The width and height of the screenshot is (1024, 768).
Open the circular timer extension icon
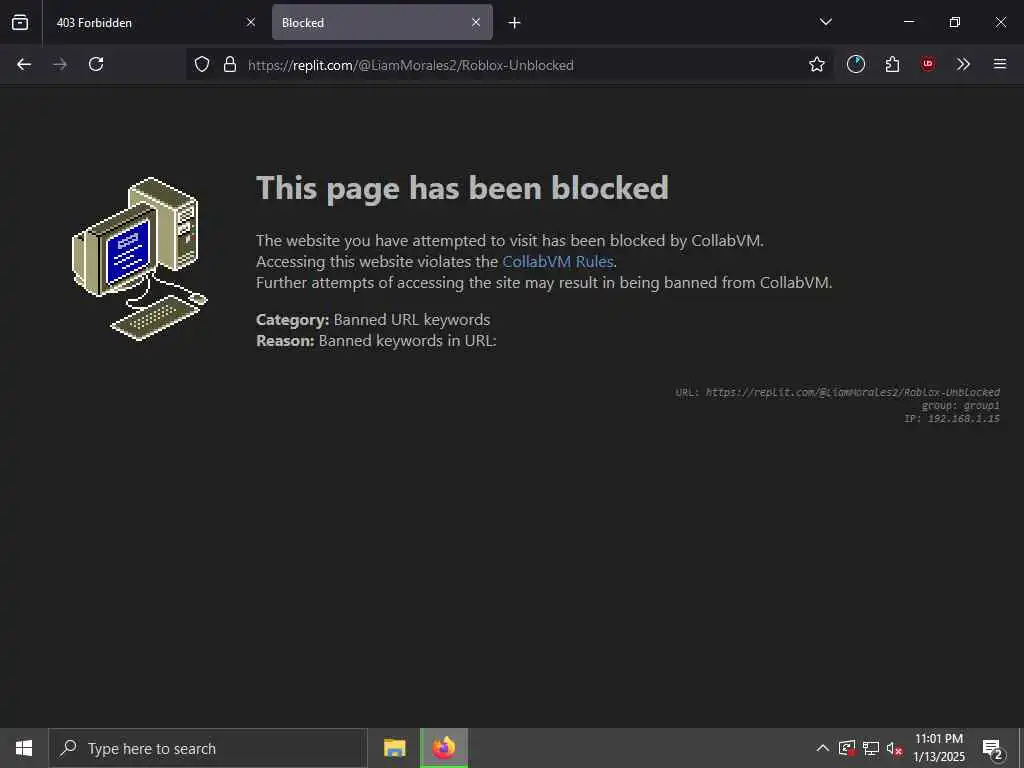[x=856, y=64]
